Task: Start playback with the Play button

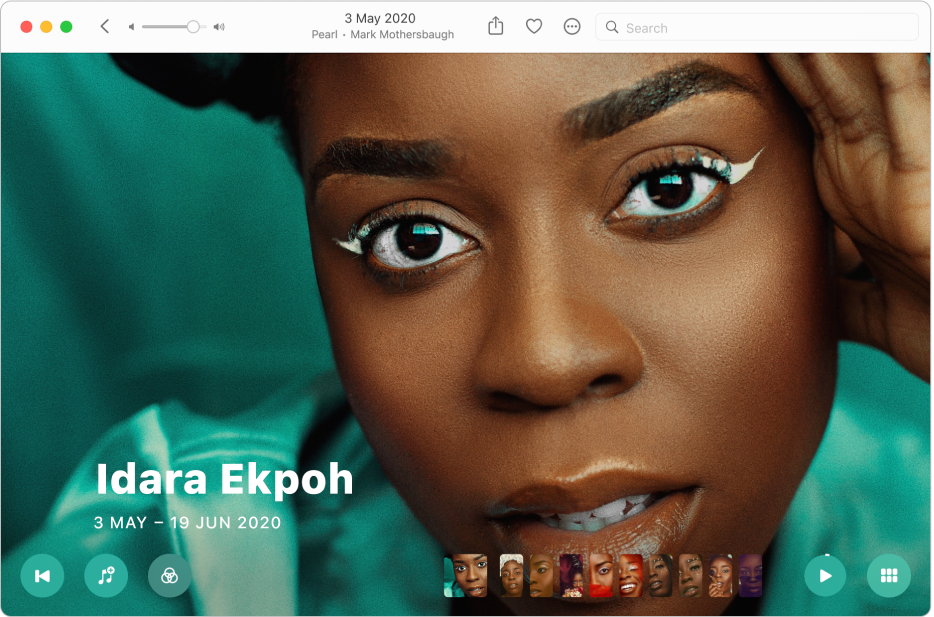Action: tap(825, 575)
